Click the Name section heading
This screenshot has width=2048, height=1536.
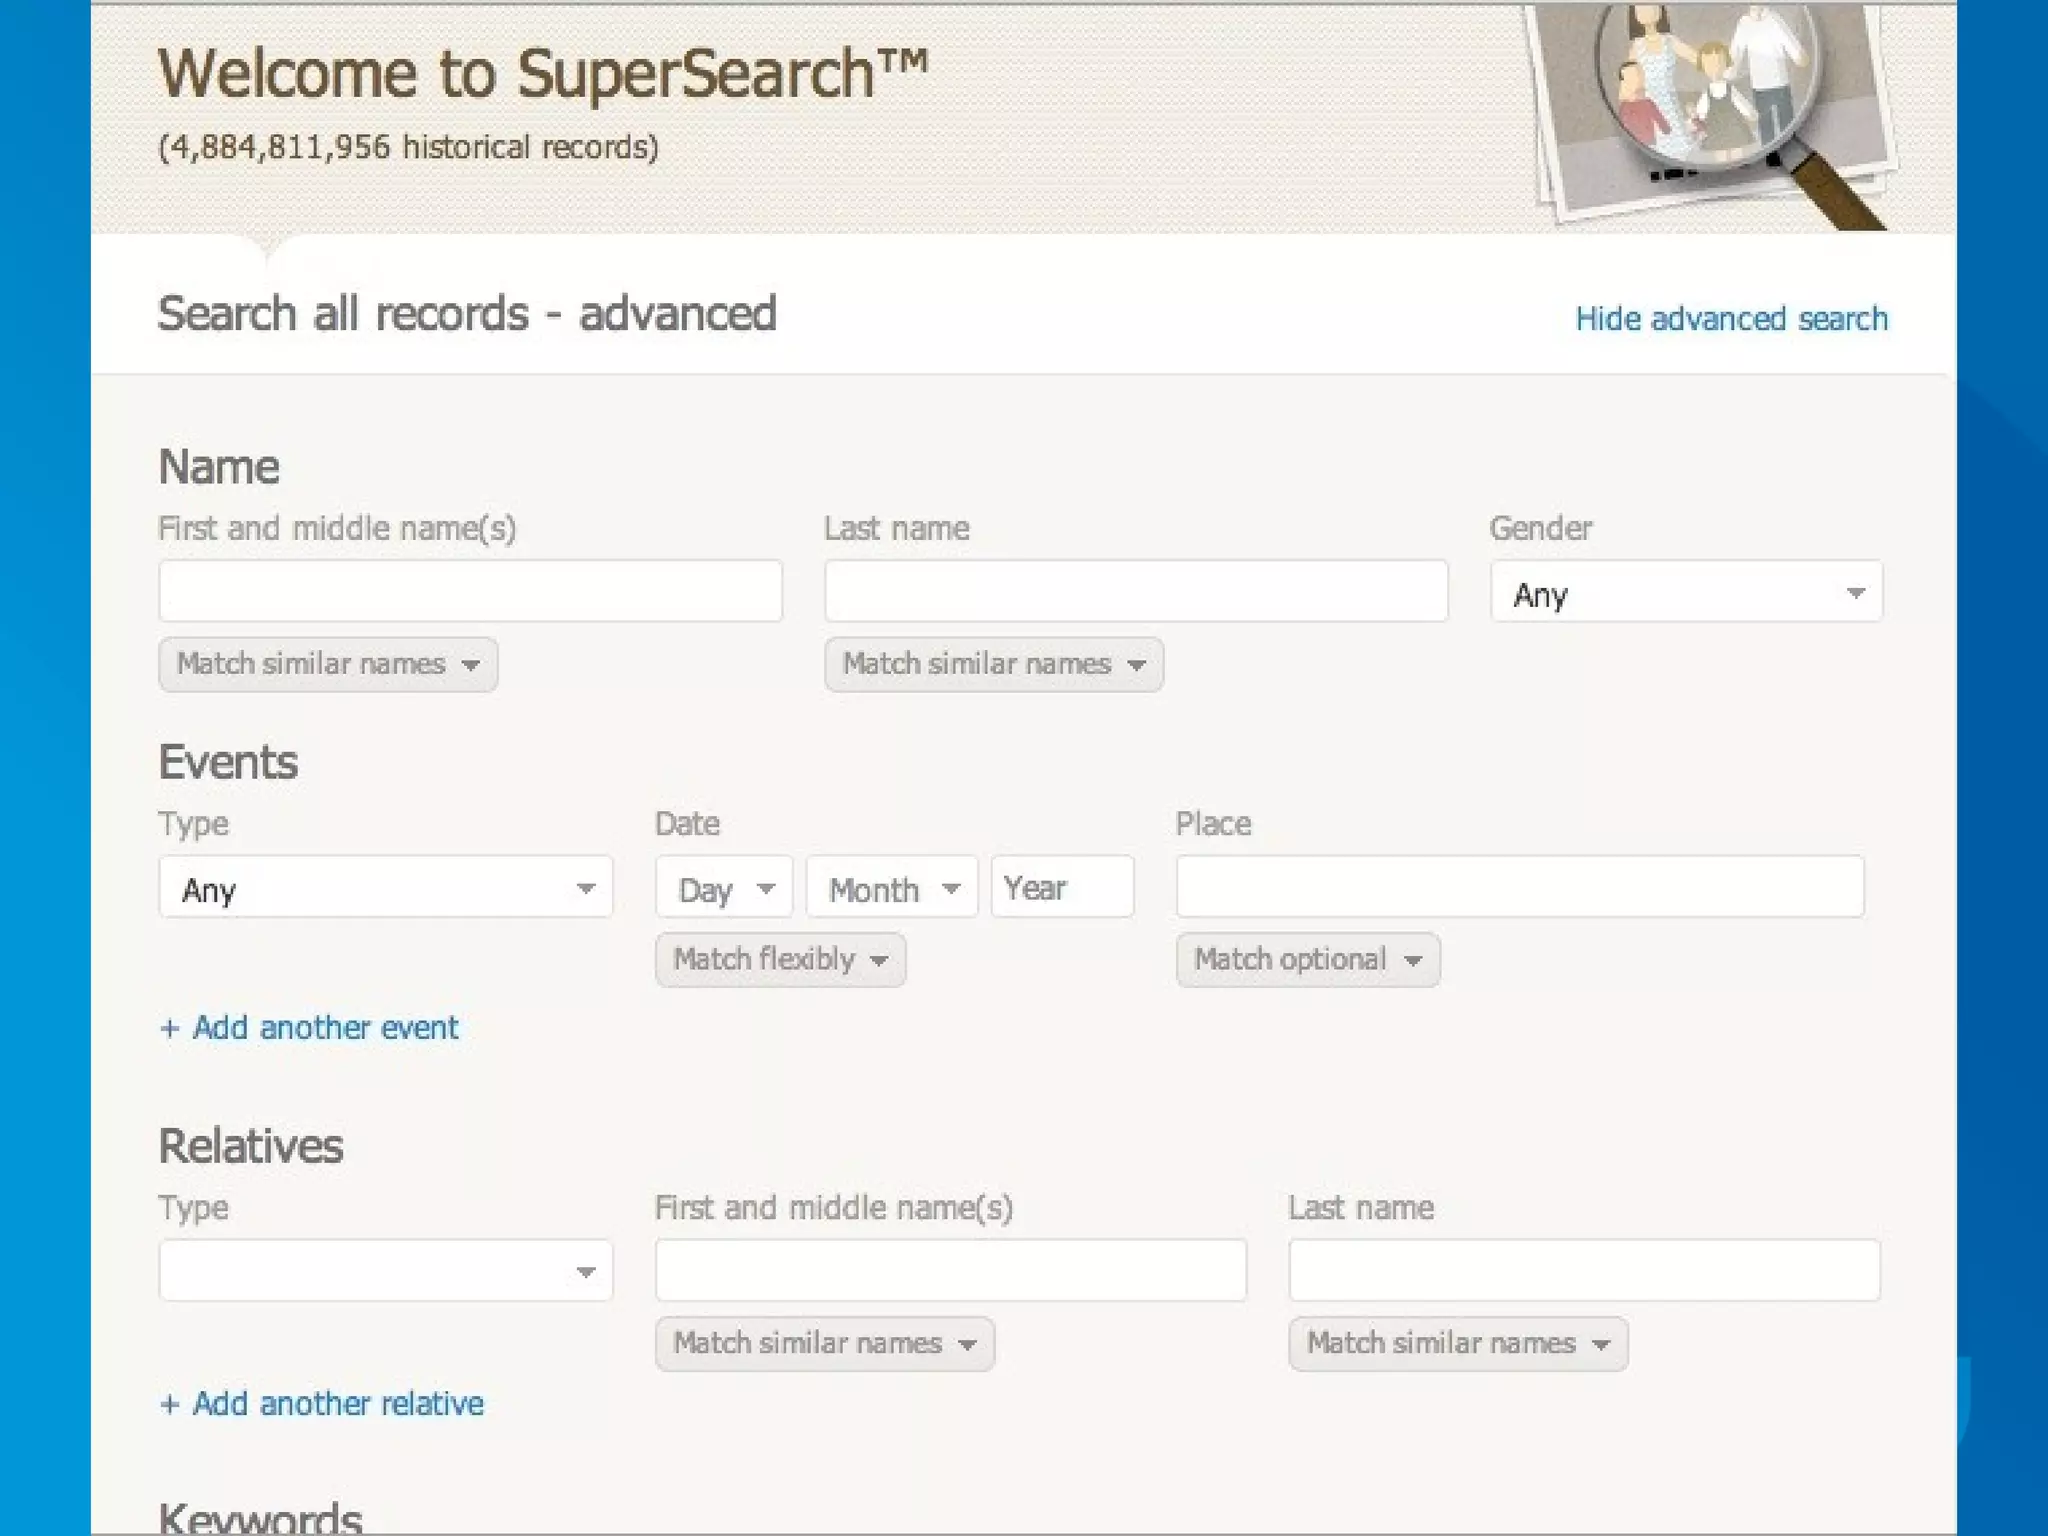point(219,467)
